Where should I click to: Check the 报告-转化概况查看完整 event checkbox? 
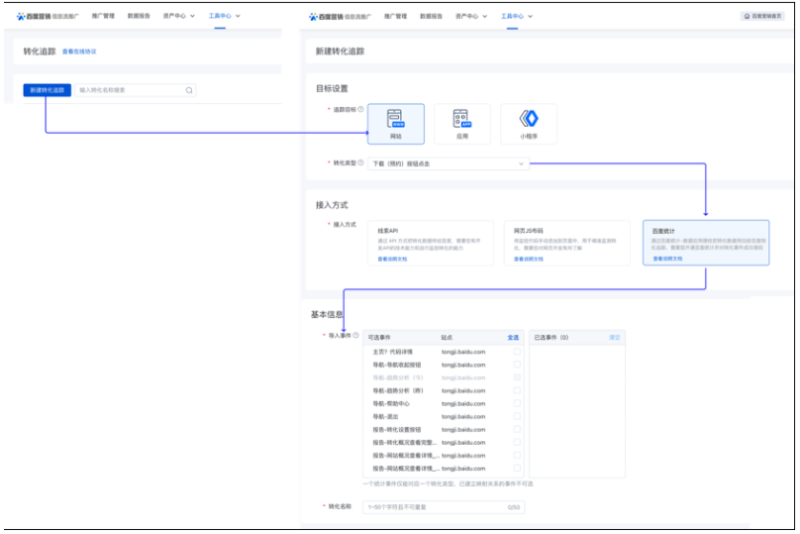(517, 443)
